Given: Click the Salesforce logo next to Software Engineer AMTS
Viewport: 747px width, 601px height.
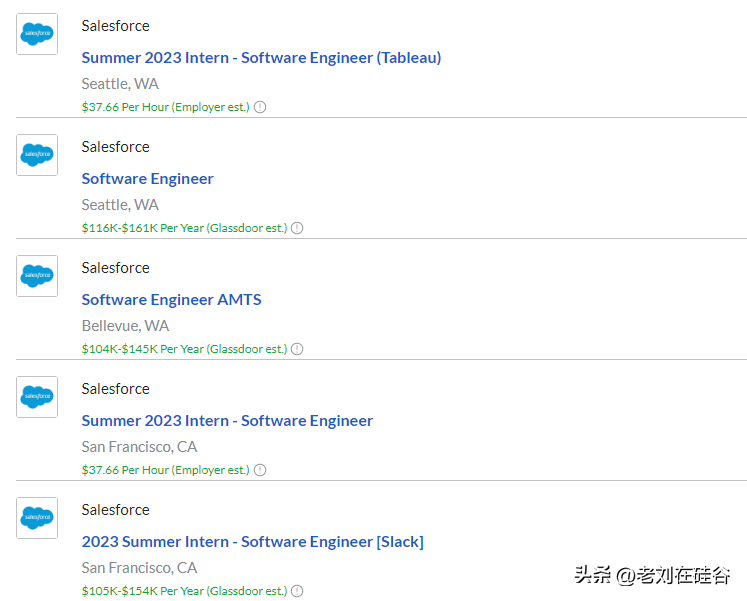Looking at the screenshot, I should click(x=37, y=276).
